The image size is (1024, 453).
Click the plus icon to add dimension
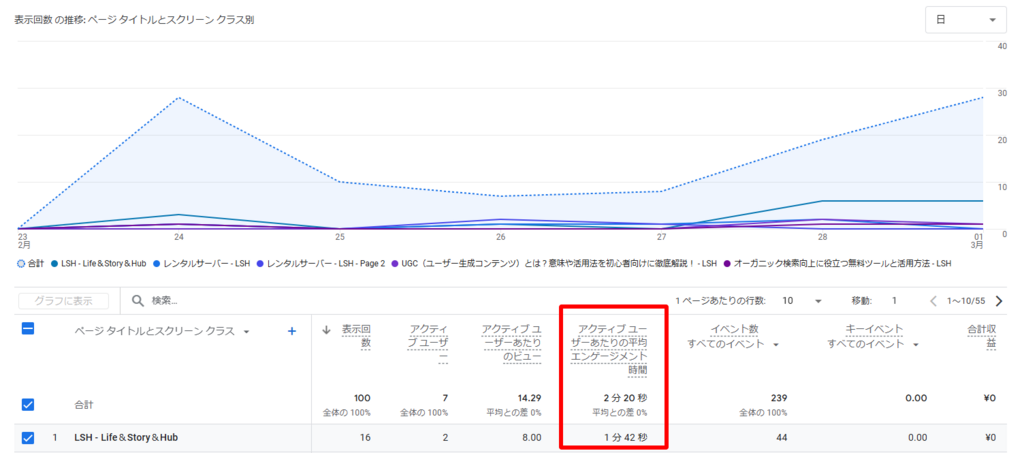click(x=292, y=331)
